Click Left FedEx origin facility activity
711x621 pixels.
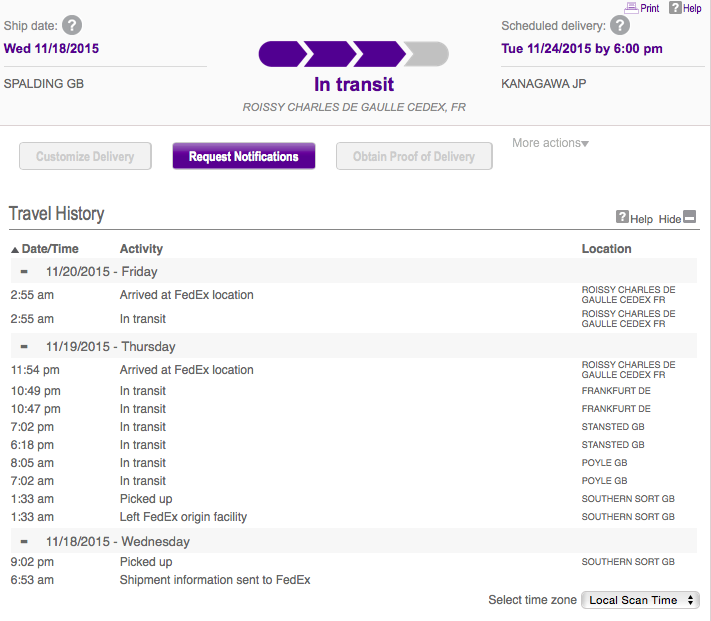click(x=183, y=517)
